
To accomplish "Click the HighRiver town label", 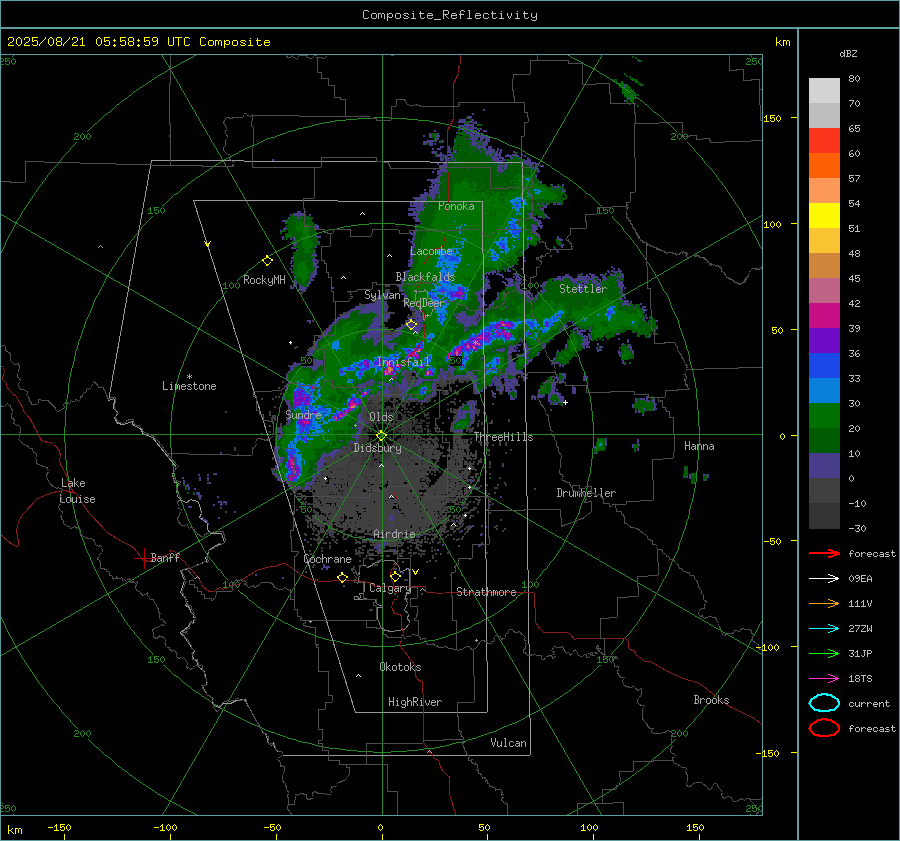I will 415,702.
